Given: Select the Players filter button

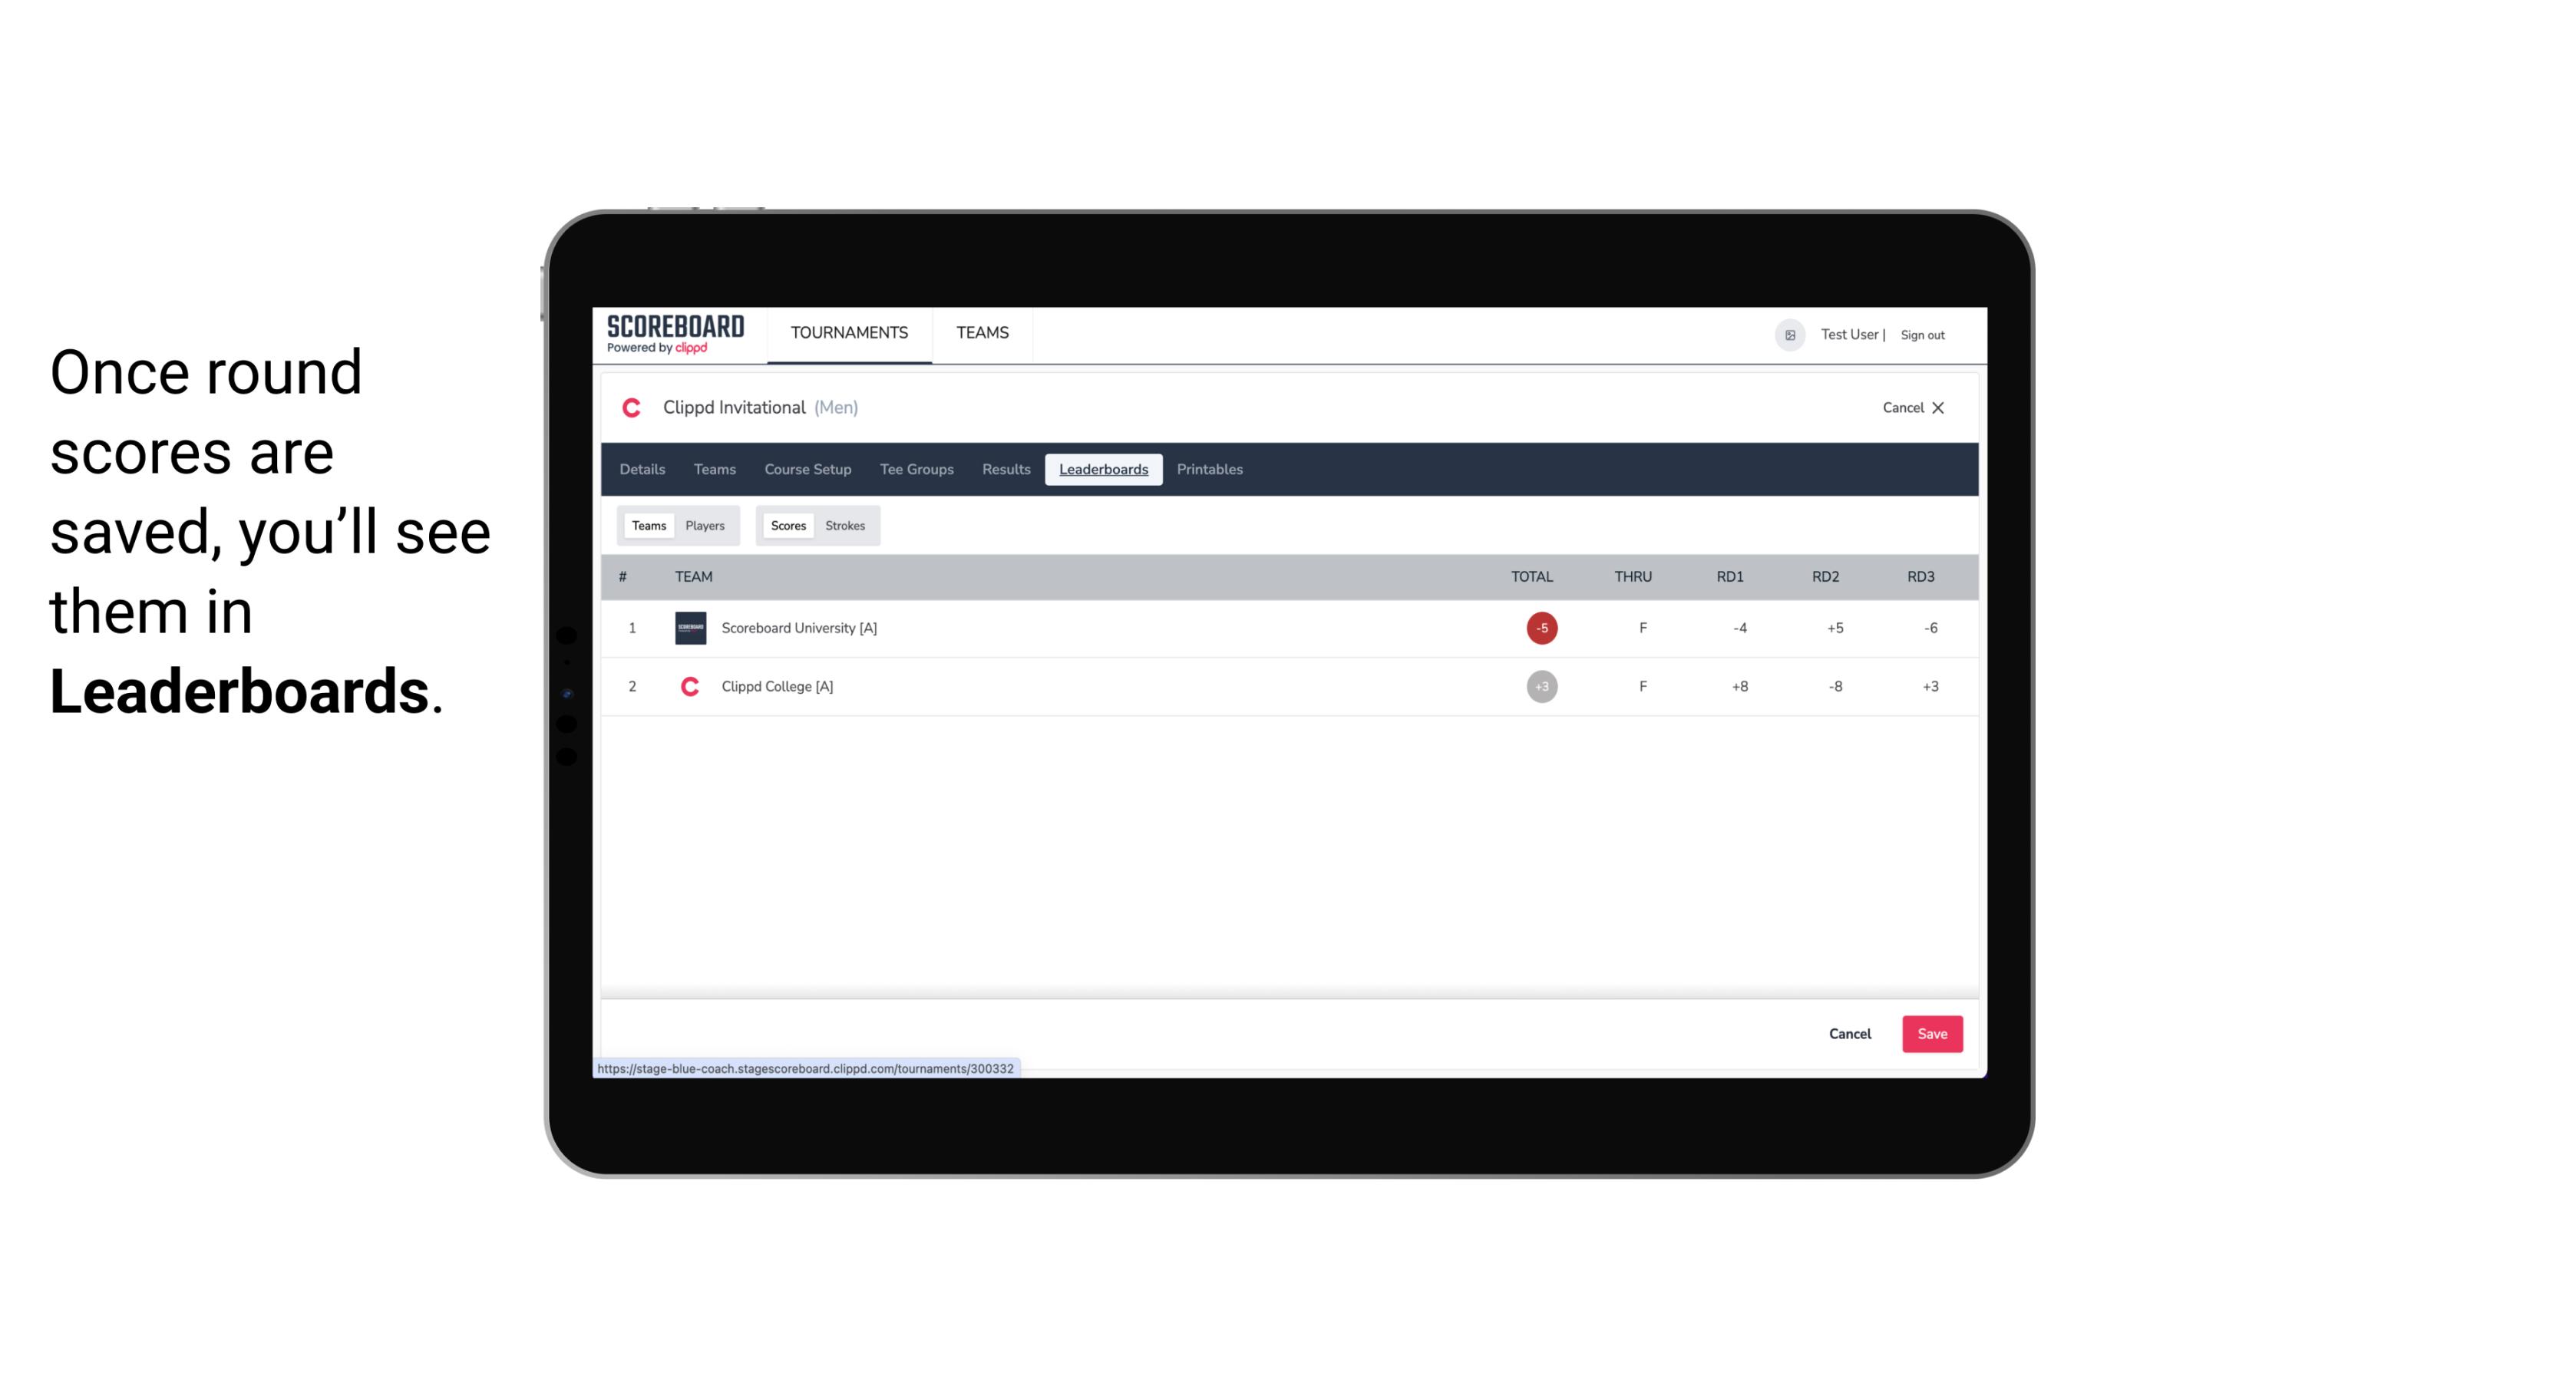Looking at the screenshot, I should [705, 524].
